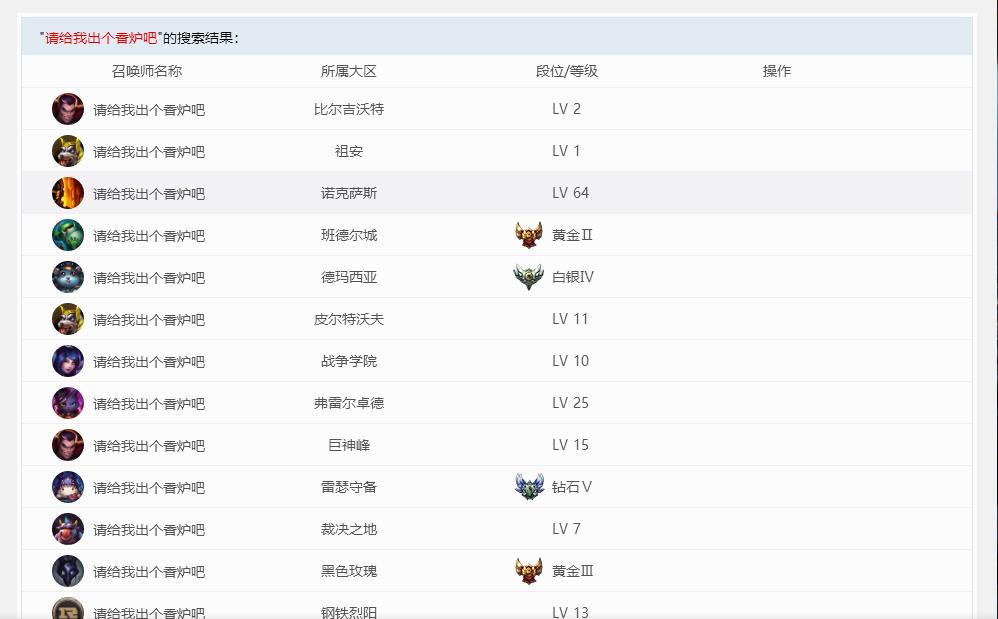Click the 皮尔特沃夫 region cell
This screenshot has width=998, height=619.
[x=348, y=319]
